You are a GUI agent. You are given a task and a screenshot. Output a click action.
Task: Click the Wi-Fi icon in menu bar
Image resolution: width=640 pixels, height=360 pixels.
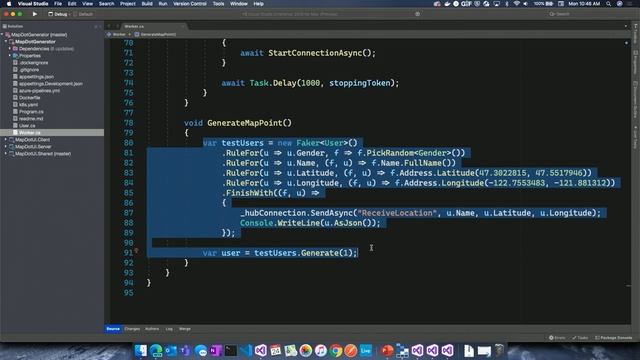pyautogui.click(x=517, y=4)
